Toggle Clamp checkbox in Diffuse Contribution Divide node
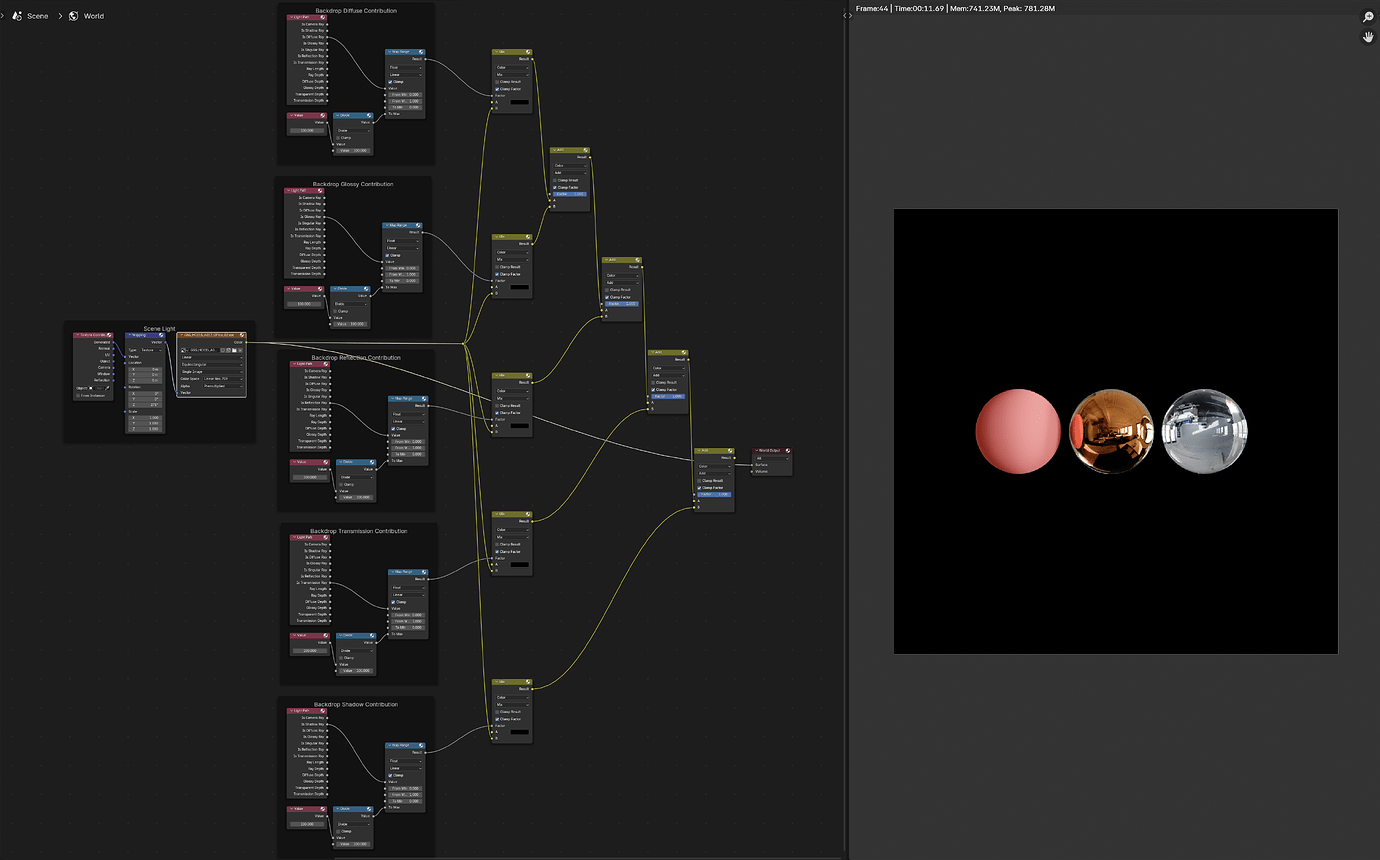This screenshot has height=860, width=1380. click(338, 137)
